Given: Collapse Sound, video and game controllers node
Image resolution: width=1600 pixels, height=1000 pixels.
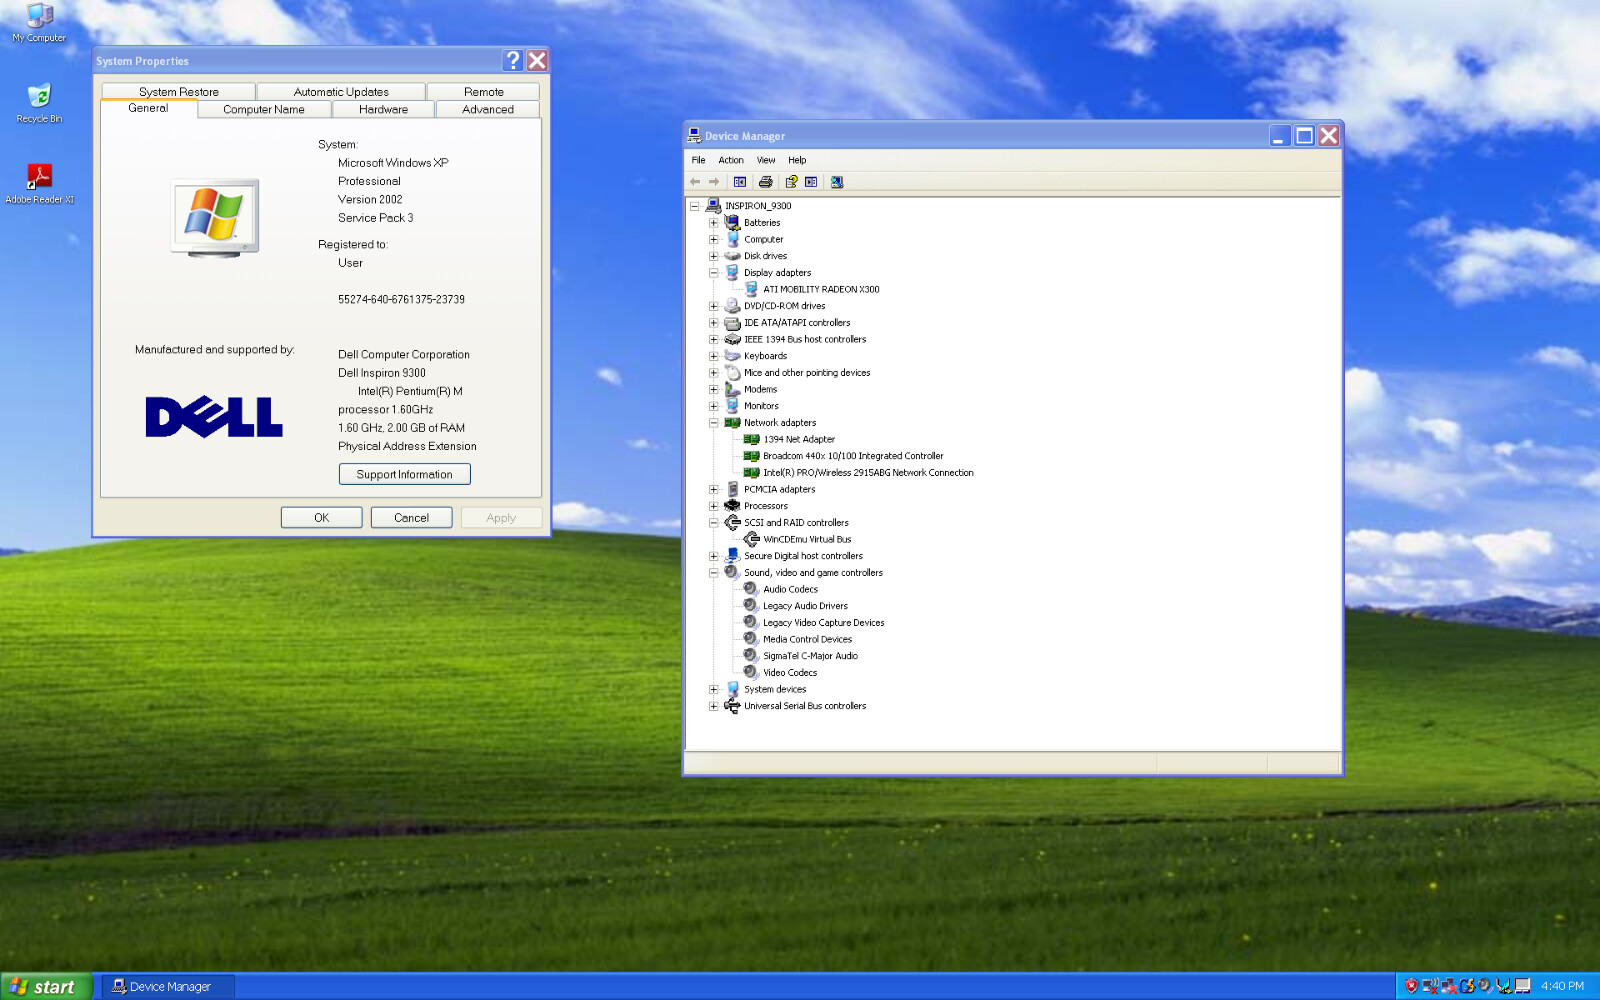Looking at the screenshot, I should coord(714,573).
